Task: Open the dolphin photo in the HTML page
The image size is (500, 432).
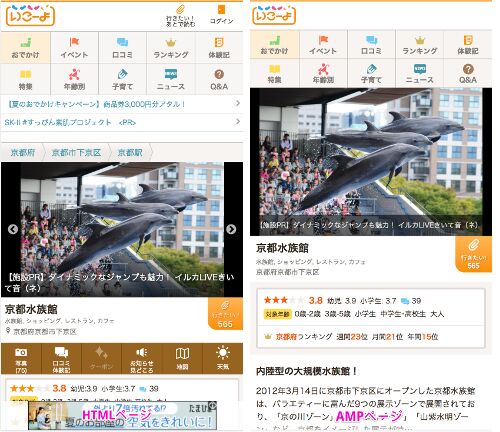Action: click(x=122, y=229)
